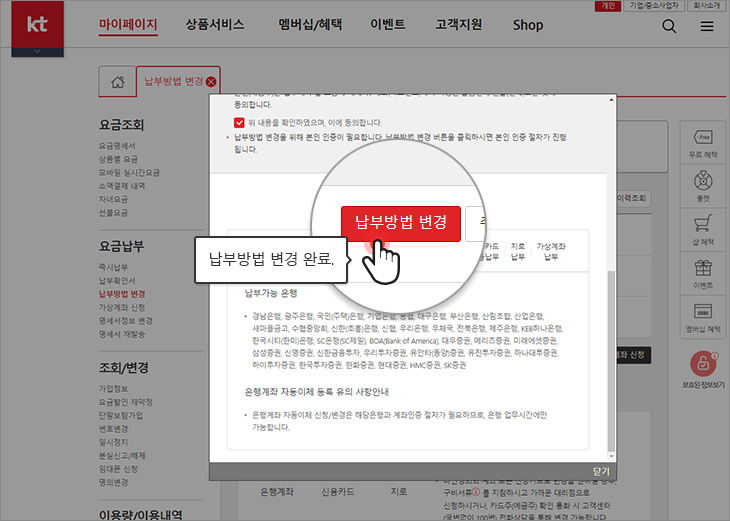730x521 pixels.
Task: Open 가입정보 link
Action: (x=113, y=388)
